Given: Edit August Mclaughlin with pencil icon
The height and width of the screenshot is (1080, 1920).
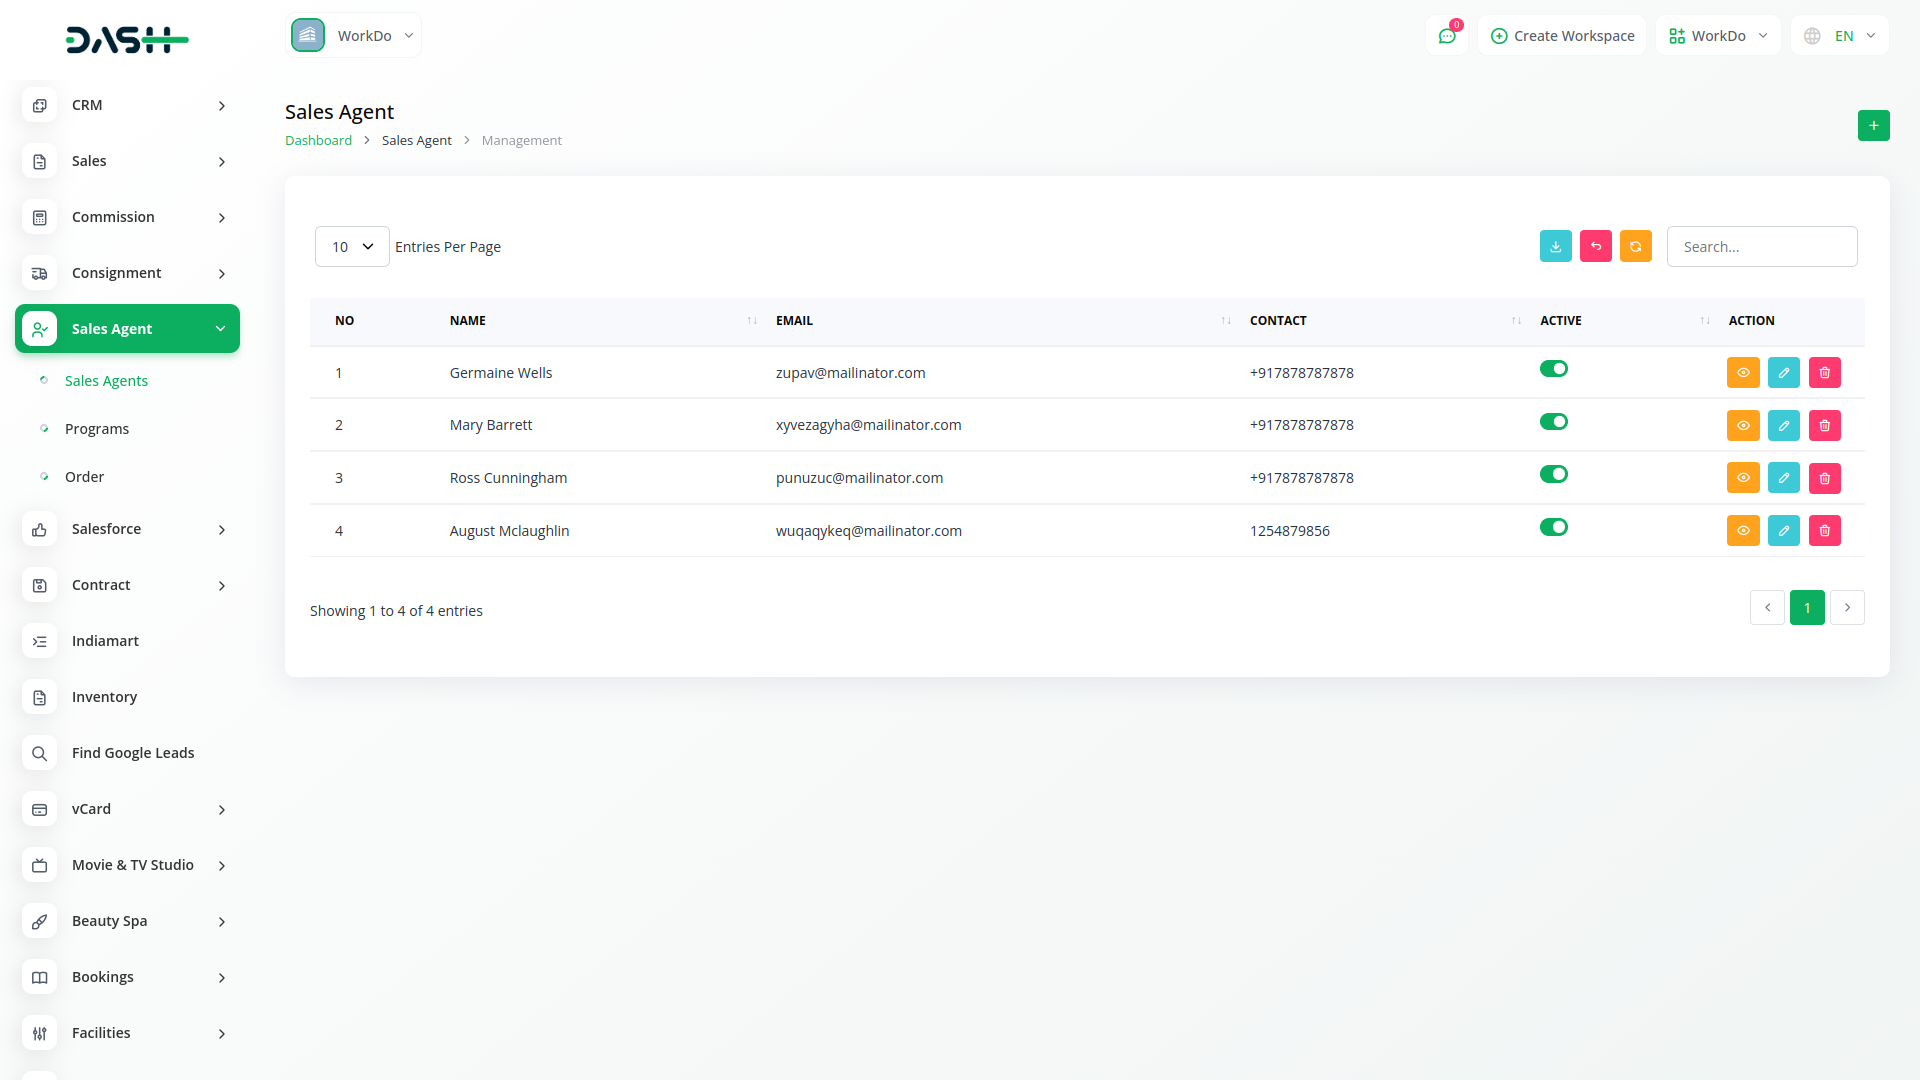Looking at the screenshot, I should 1783,530.
